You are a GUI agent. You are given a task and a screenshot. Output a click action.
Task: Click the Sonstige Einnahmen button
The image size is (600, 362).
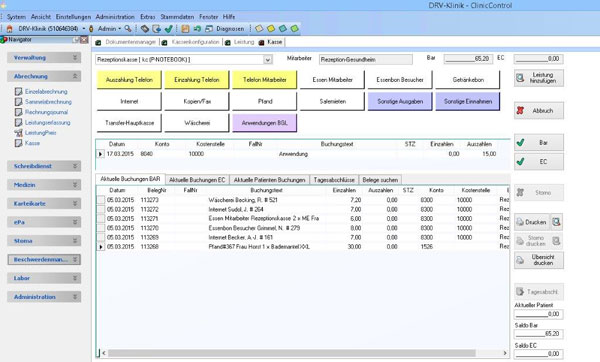click(468, 101)
